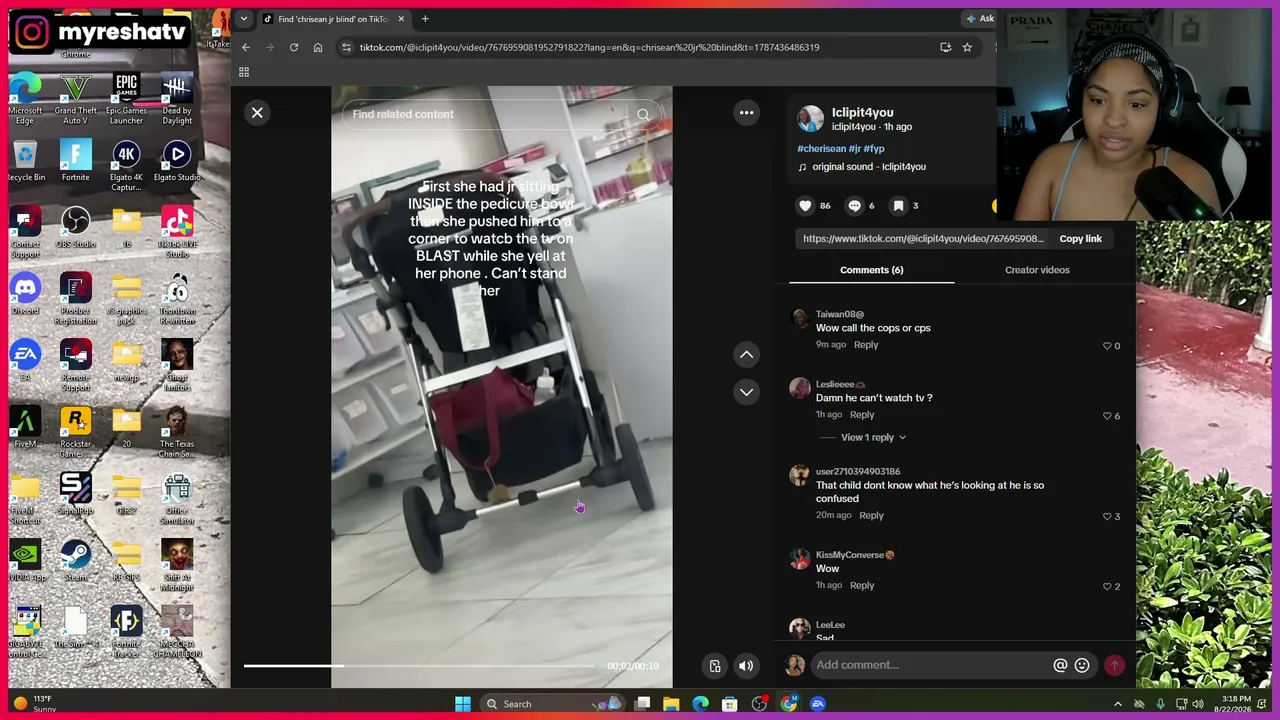Open Dead by Daylight desktop icon
Screen dimensions: 1280x720
(177, 100)
